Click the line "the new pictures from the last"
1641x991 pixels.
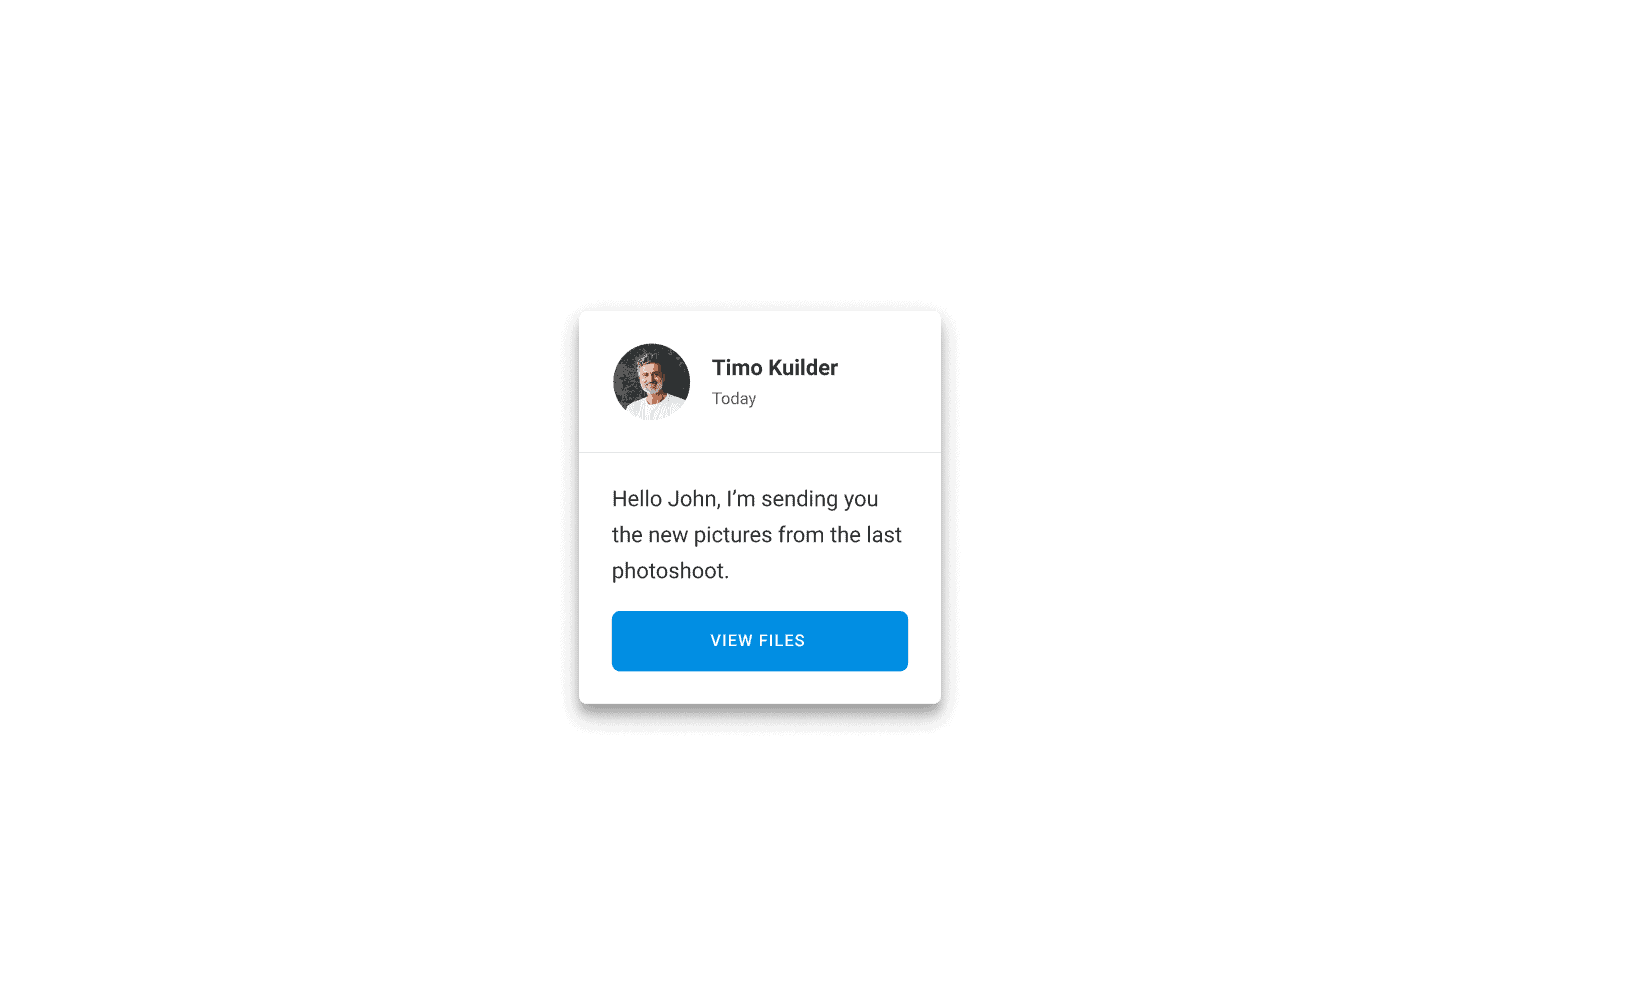click(757, 535)
